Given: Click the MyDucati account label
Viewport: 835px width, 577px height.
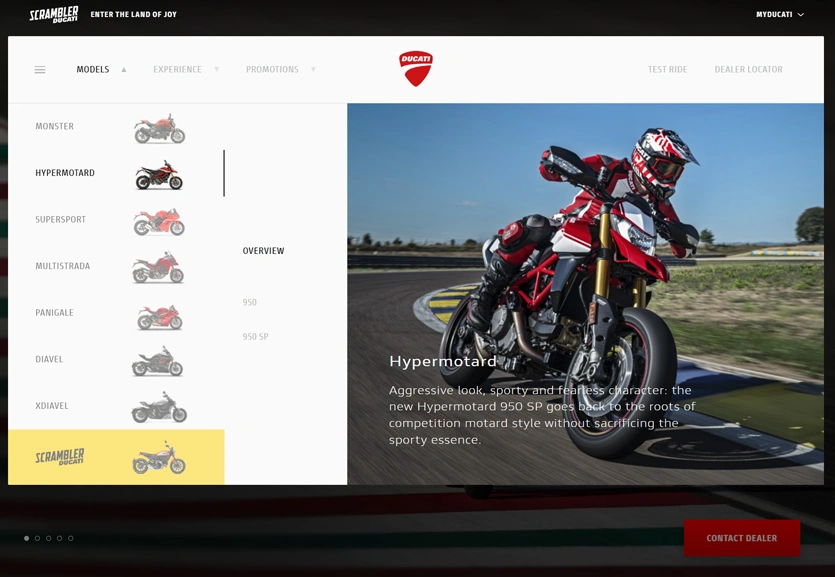Looking at the screenshot, I should pos(774,15).
